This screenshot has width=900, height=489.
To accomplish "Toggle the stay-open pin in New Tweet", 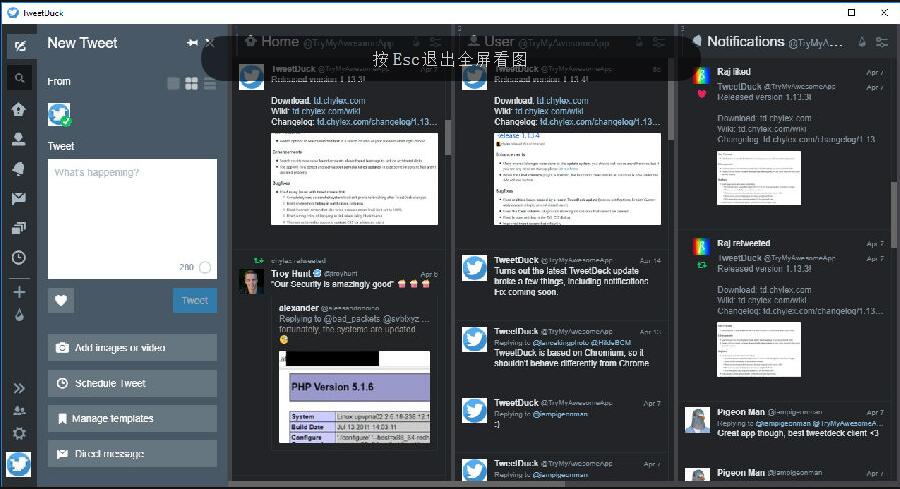I will pyautogui.click(x=193, y=43).
